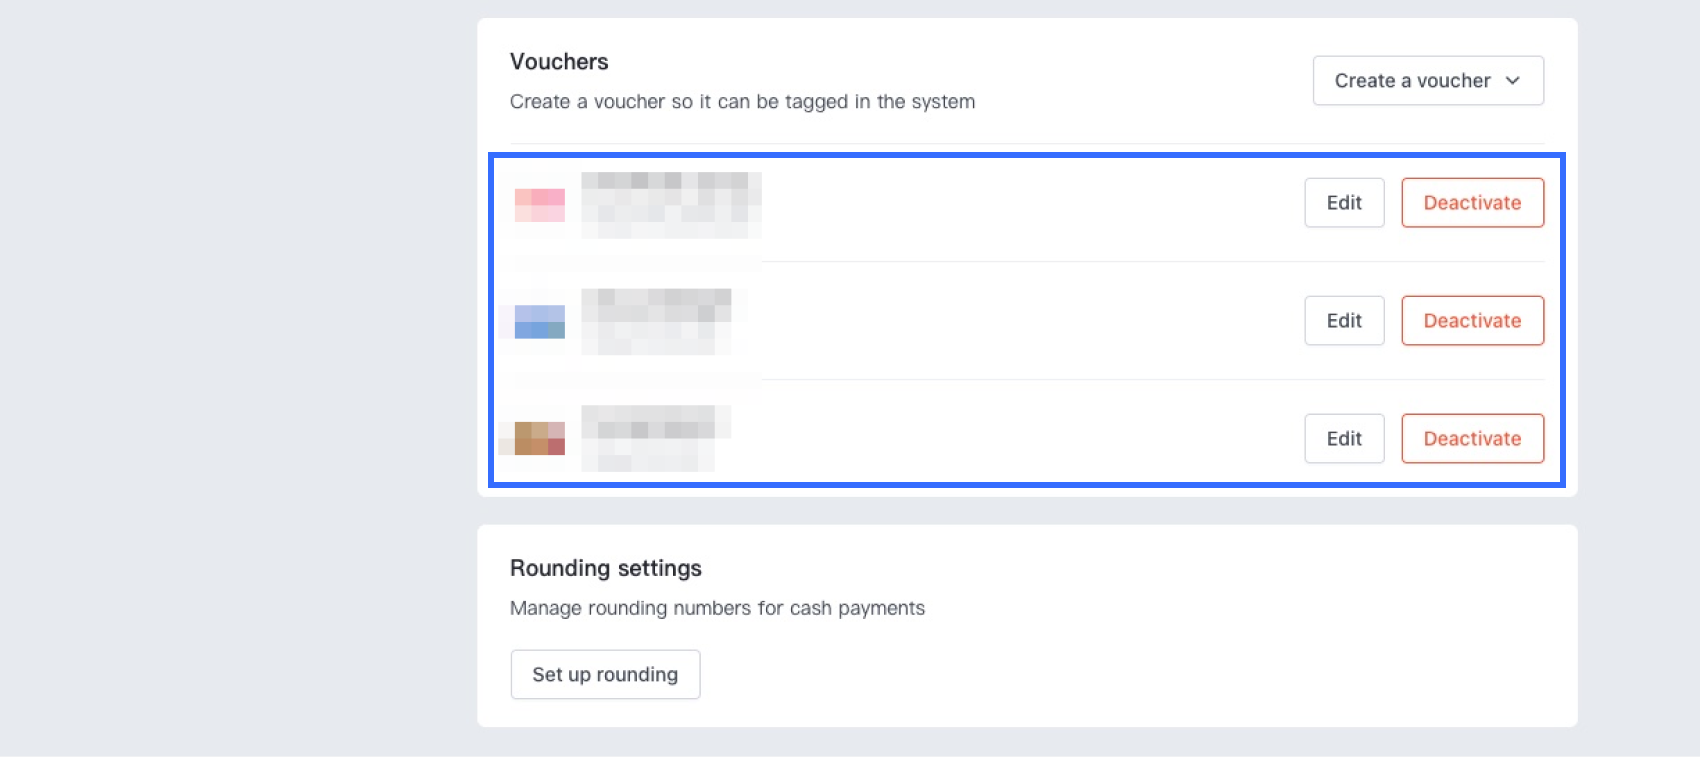Click the first voucher's name text
Viewport: 1700px width, 757px height.
(x=670, y=192)
